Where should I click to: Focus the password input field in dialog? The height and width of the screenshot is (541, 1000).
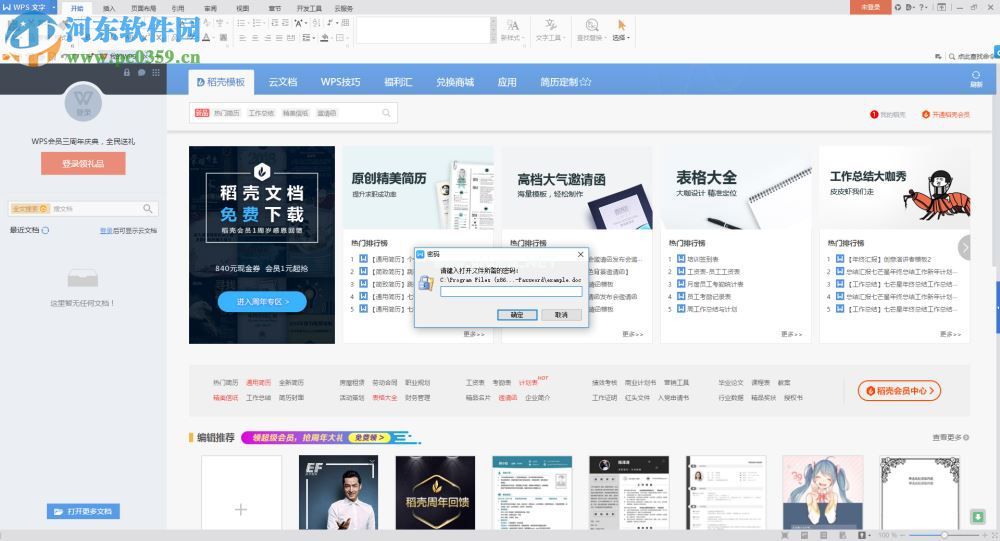pos(511,292)
